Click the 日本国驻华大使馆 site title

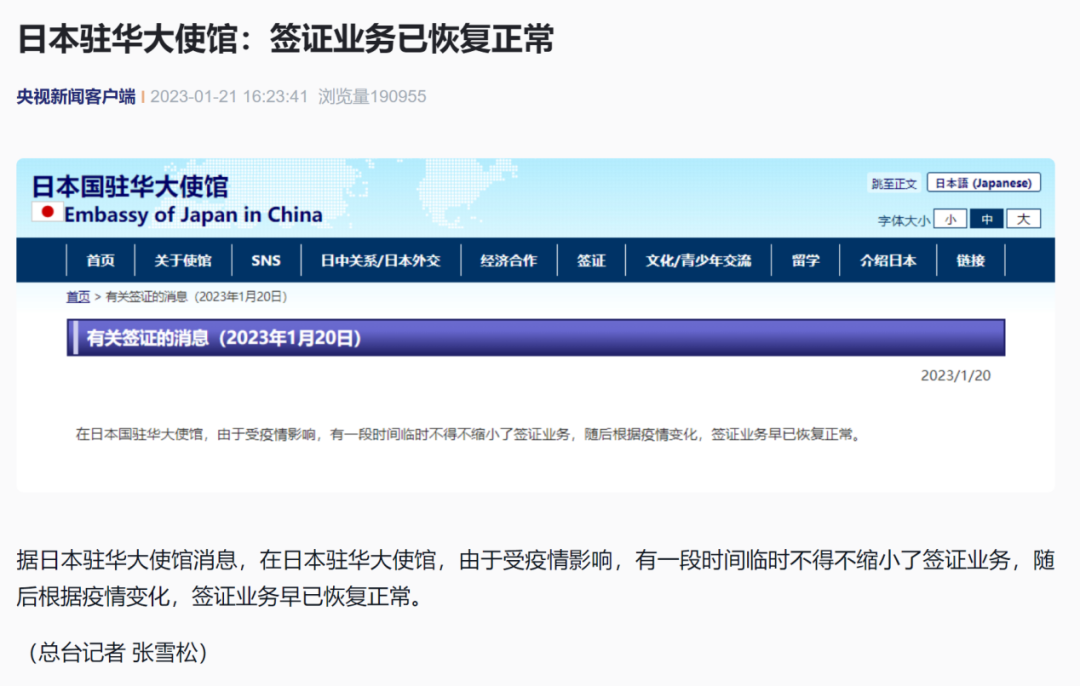tap(129, 186)
